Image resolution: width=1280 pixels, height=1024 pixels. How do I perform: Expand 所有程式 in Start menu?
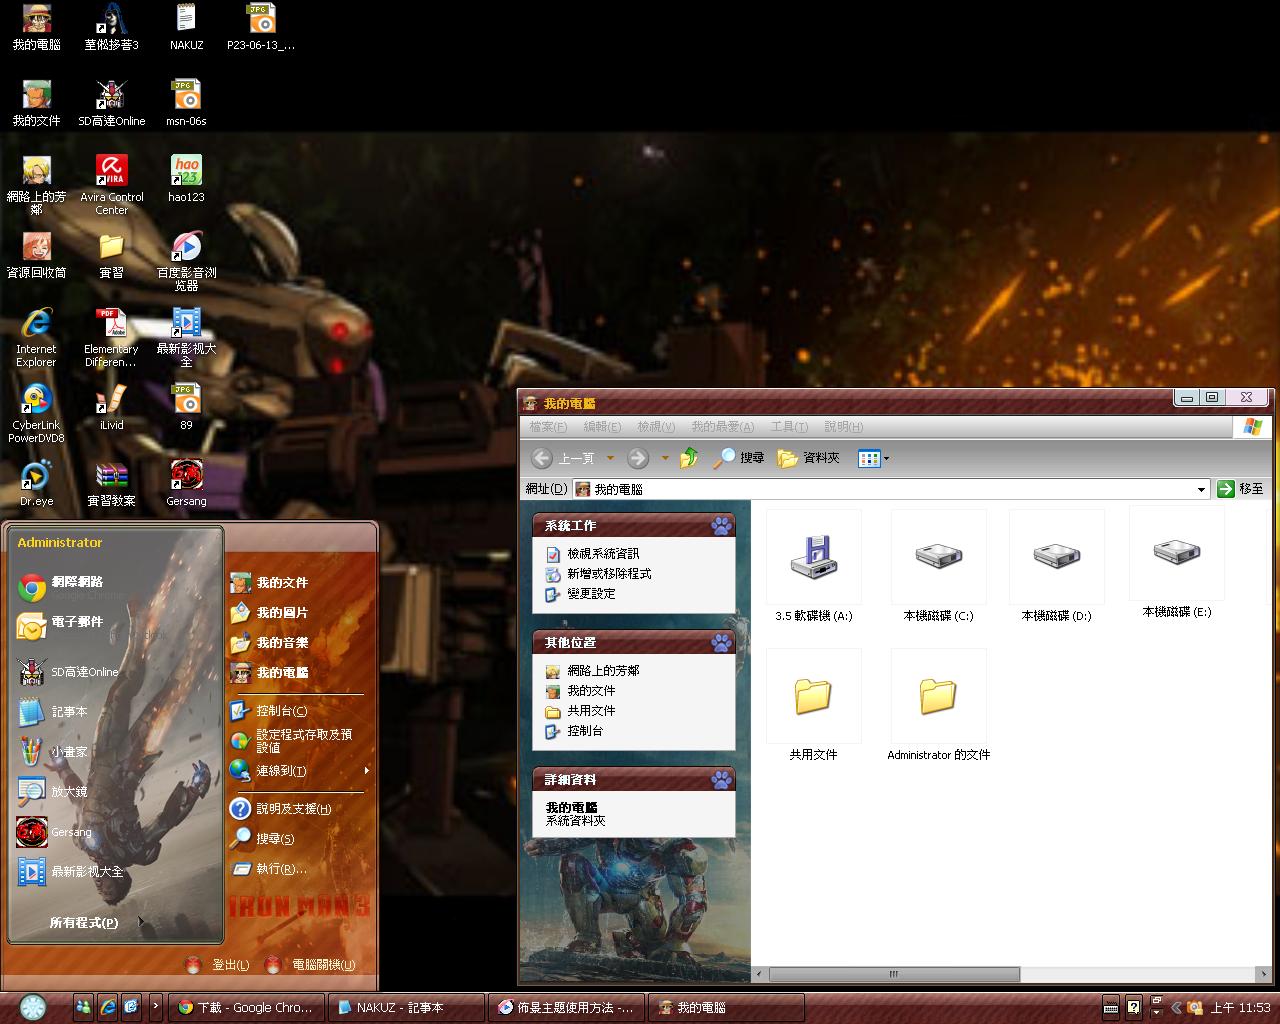click(85, 922)
